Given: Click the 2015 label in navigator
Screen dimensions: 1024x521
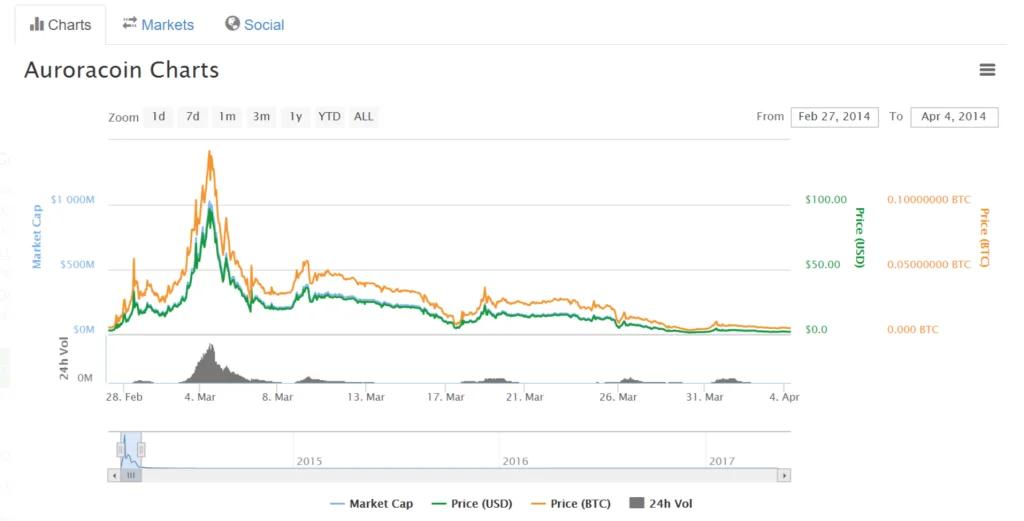Looking at the screenshot, I should point(309,461).
